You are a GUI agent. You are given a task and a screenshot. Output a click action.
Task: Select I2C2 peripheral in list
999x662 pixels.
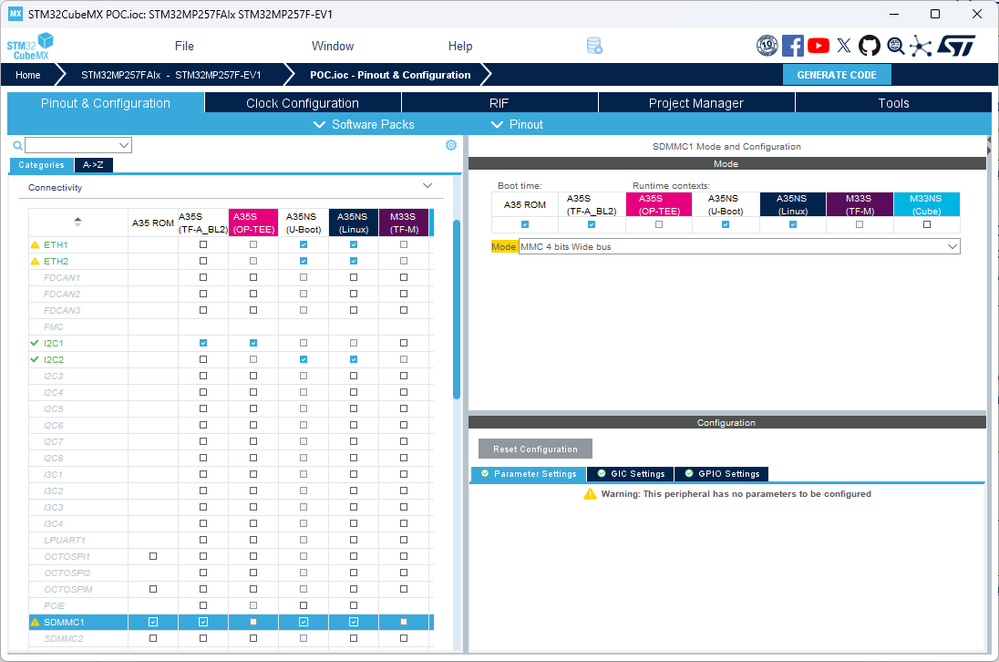tap(54, 359)
